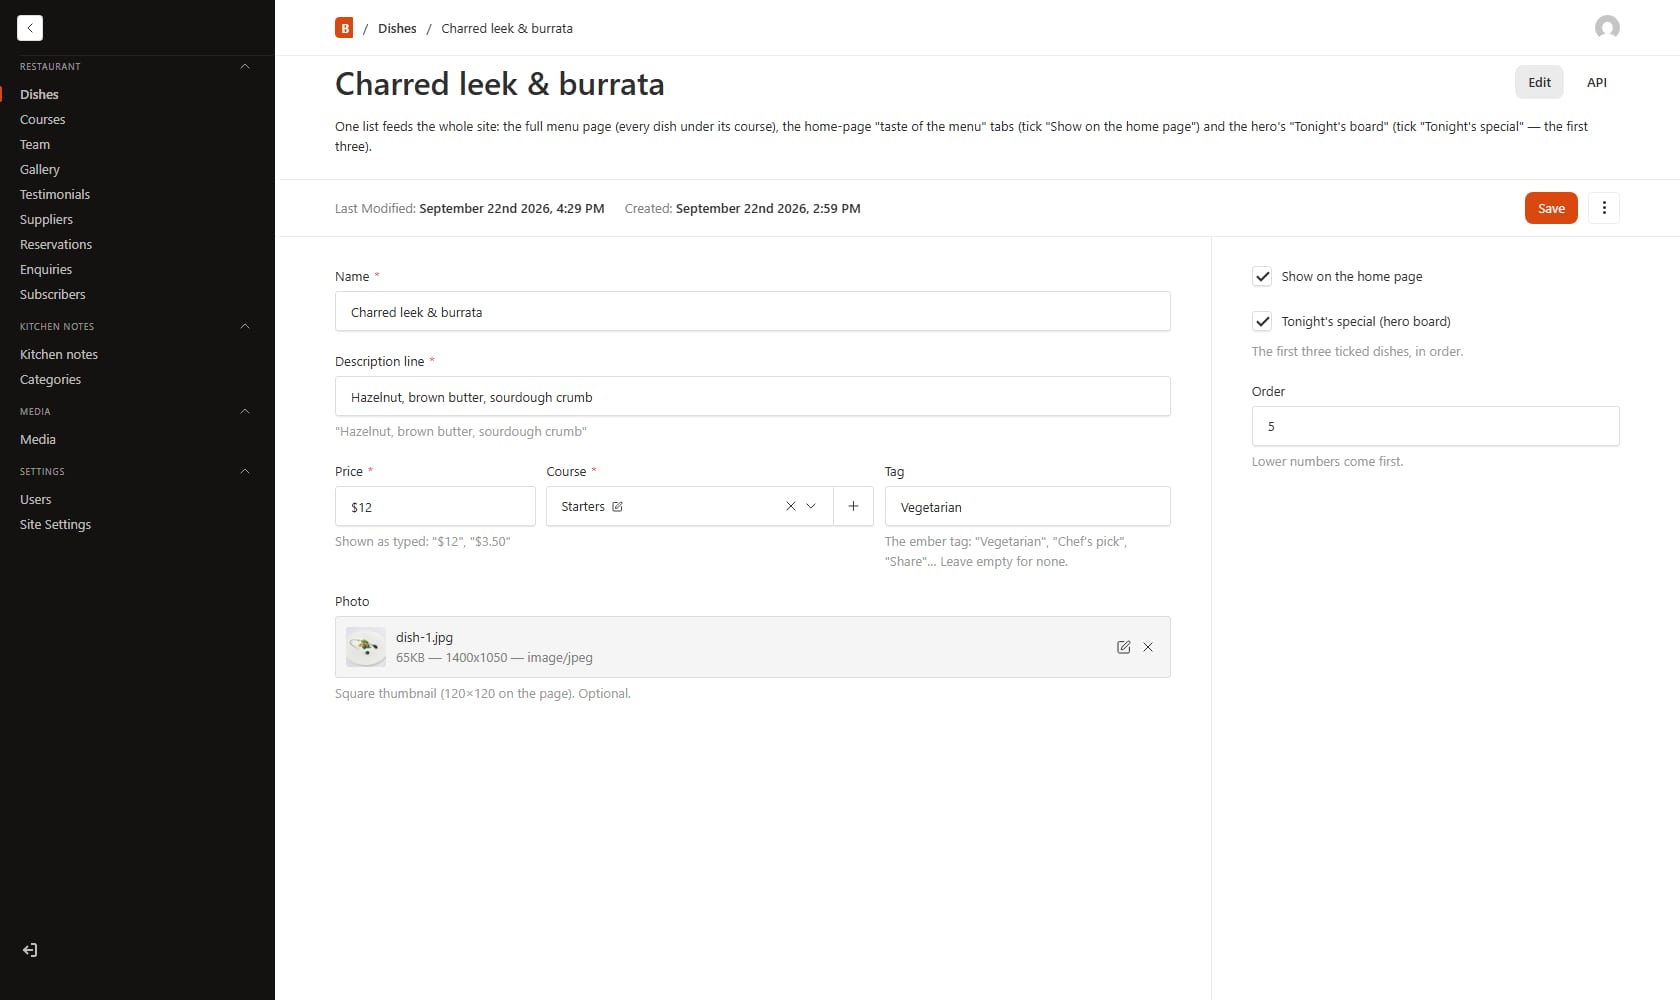The image size is (1680, 1000).
Task: Open Site Settings in the sidebar
Action: point(55,524)
